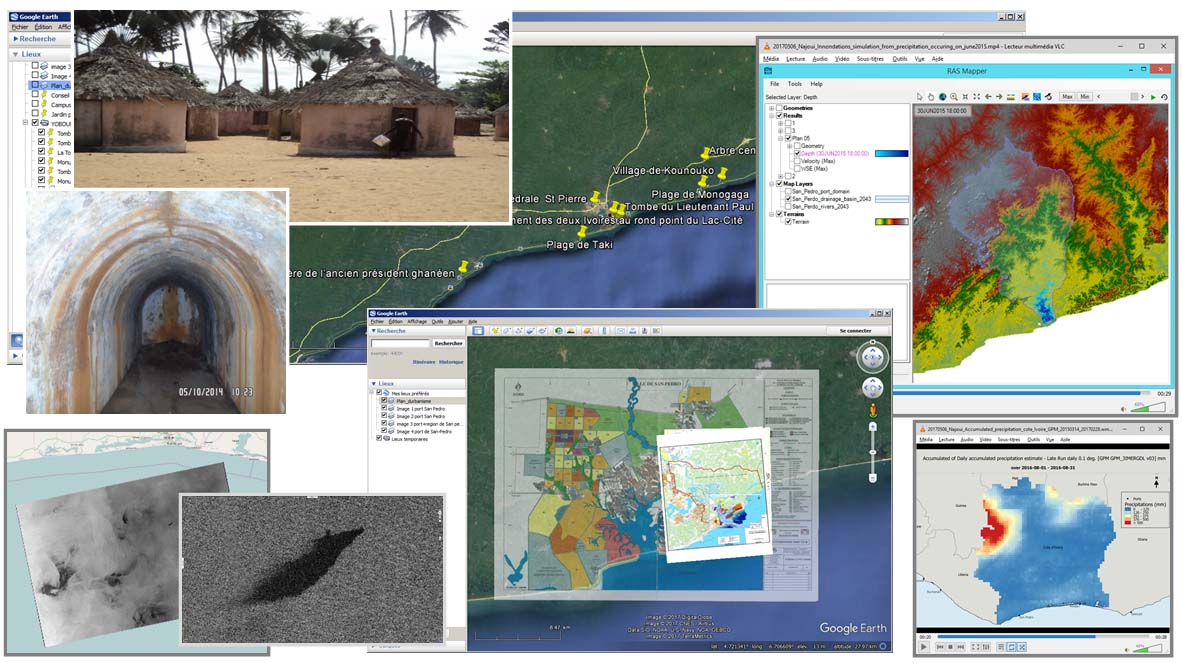
Task: Open the Affichage menu in San Pedro Google Earth
Action: (x=417, y=322)
